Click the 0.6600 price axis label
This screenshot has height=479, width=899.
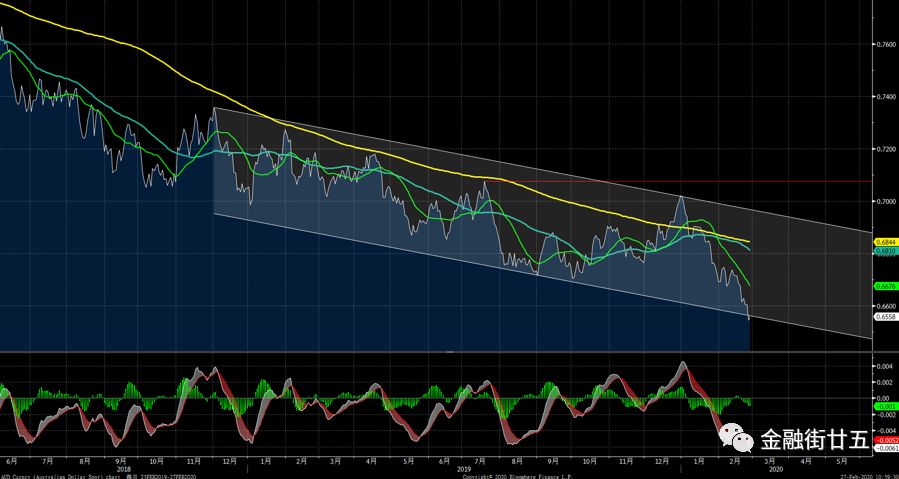(886, 306)
